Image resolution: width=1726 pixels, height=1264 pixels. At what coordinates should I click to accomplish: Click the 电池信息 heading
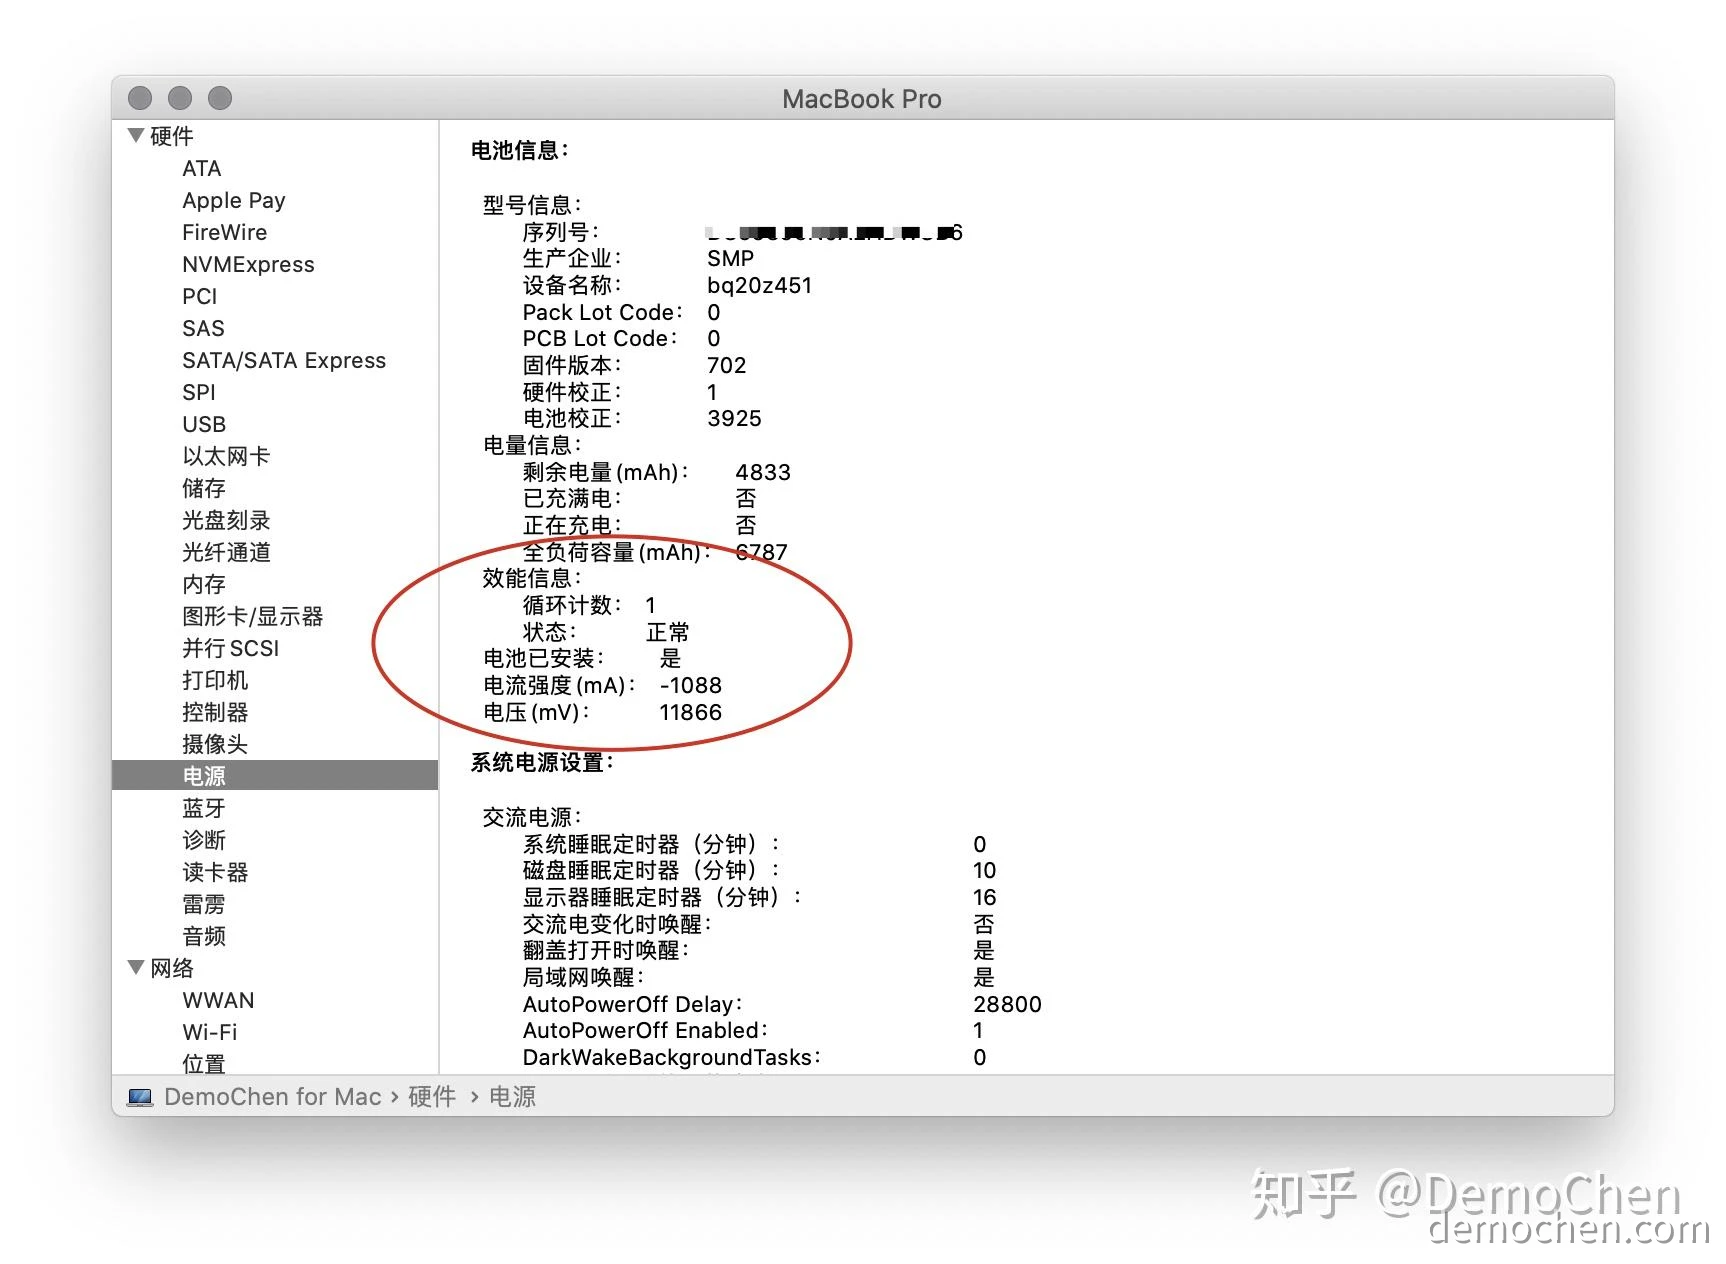click(520, 150)
